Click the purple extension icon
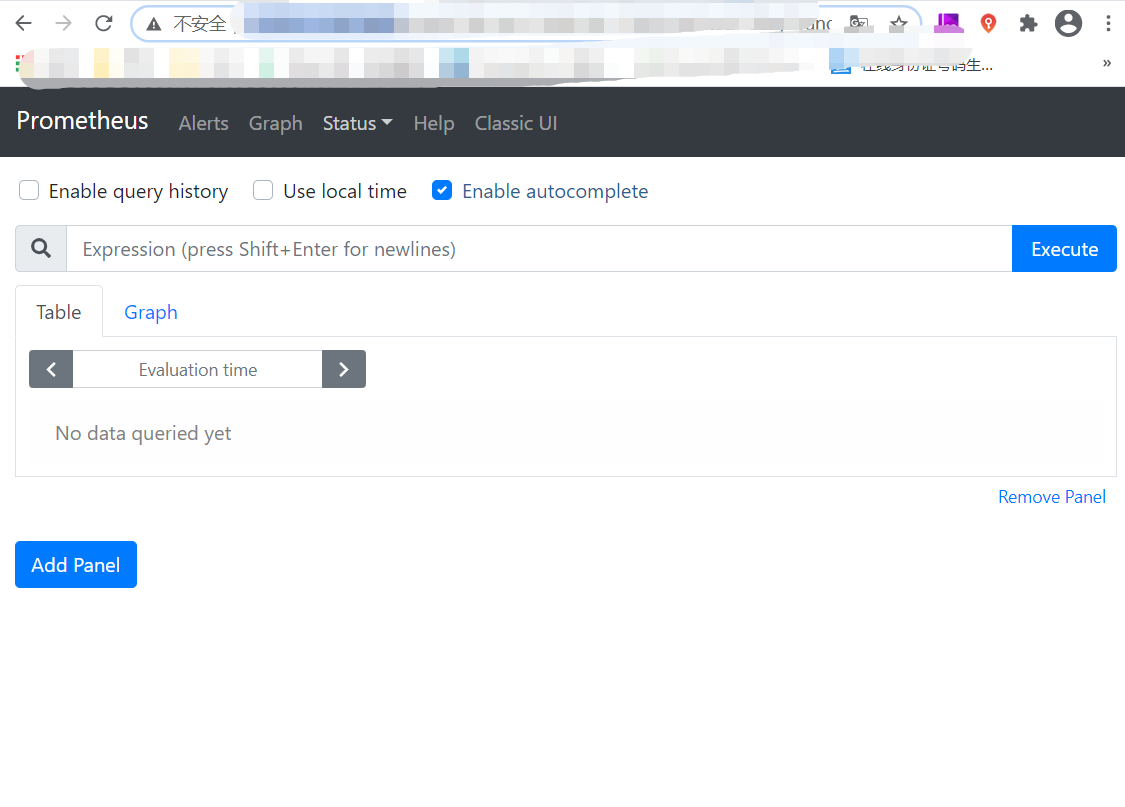Screen dimensions: 1125x807 pos(949,24)
